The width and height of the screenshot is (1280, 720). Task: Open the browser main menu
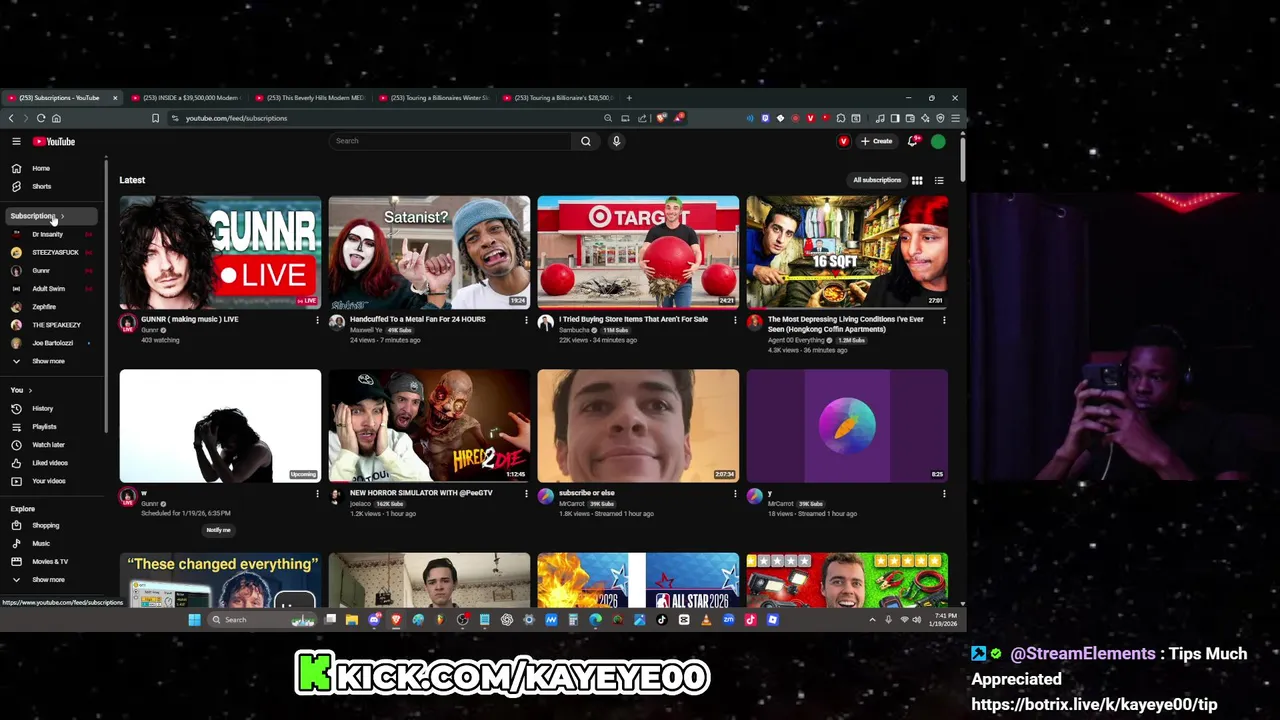point(955,118)
